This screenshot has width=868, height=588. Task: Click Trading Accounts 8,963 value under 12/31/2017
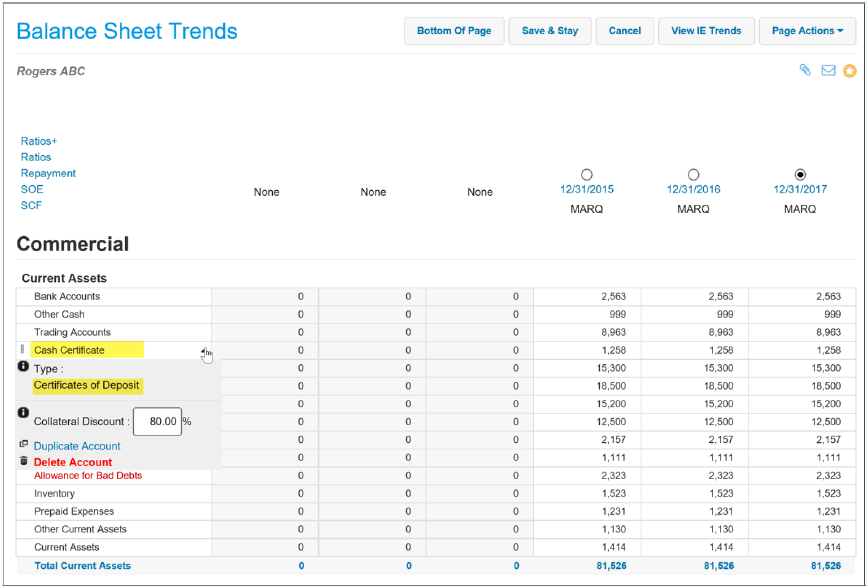tap(828, 332)
